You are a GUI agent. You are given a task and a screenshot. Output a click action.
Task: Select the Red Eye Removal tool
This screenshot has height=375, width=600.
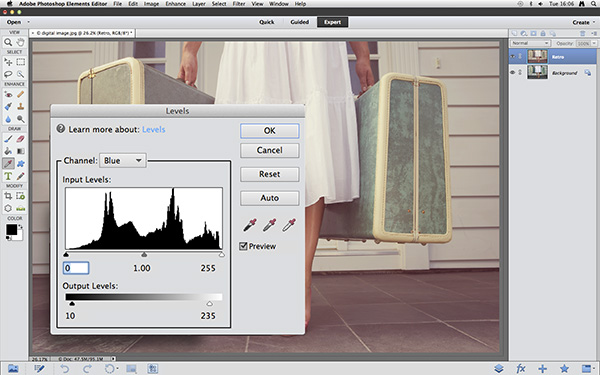pyautogui.click(x=8, y=94)
